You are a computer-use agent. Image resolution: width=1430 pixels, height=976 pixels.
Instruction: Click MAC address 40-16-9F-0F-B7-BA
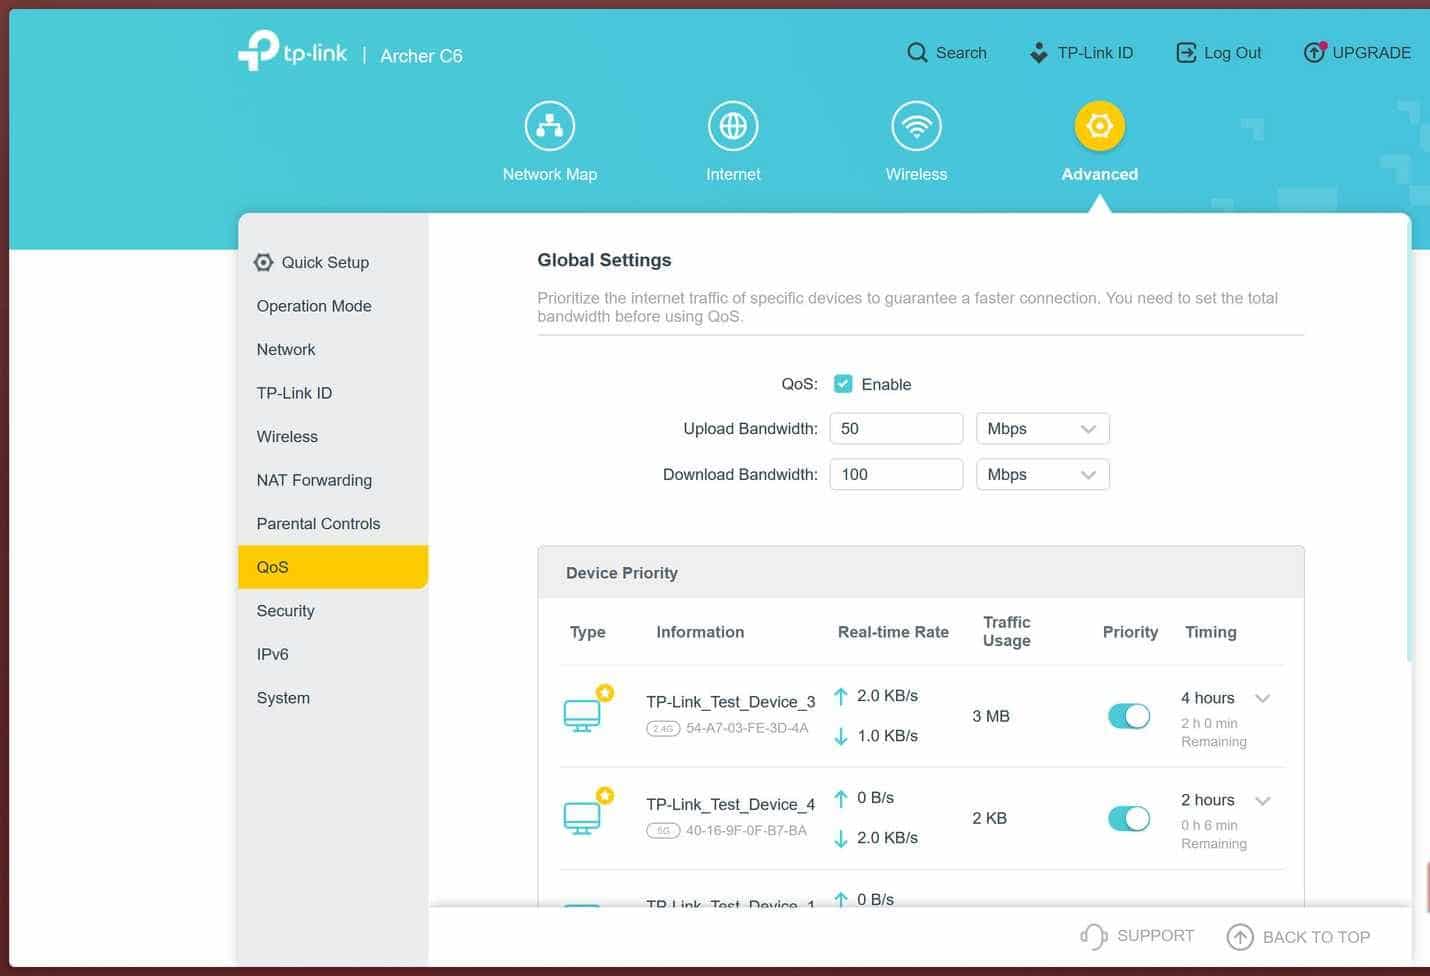coord(746,831)
